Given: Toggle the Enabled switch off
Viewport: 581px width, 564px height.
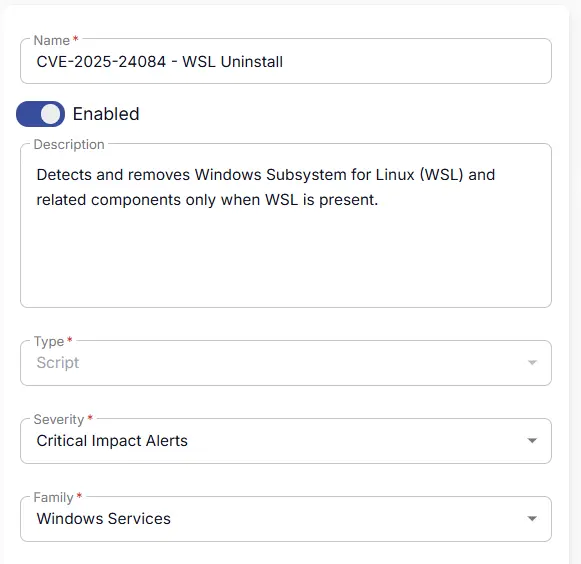Looking at the screenshot, I should (40, 114).
